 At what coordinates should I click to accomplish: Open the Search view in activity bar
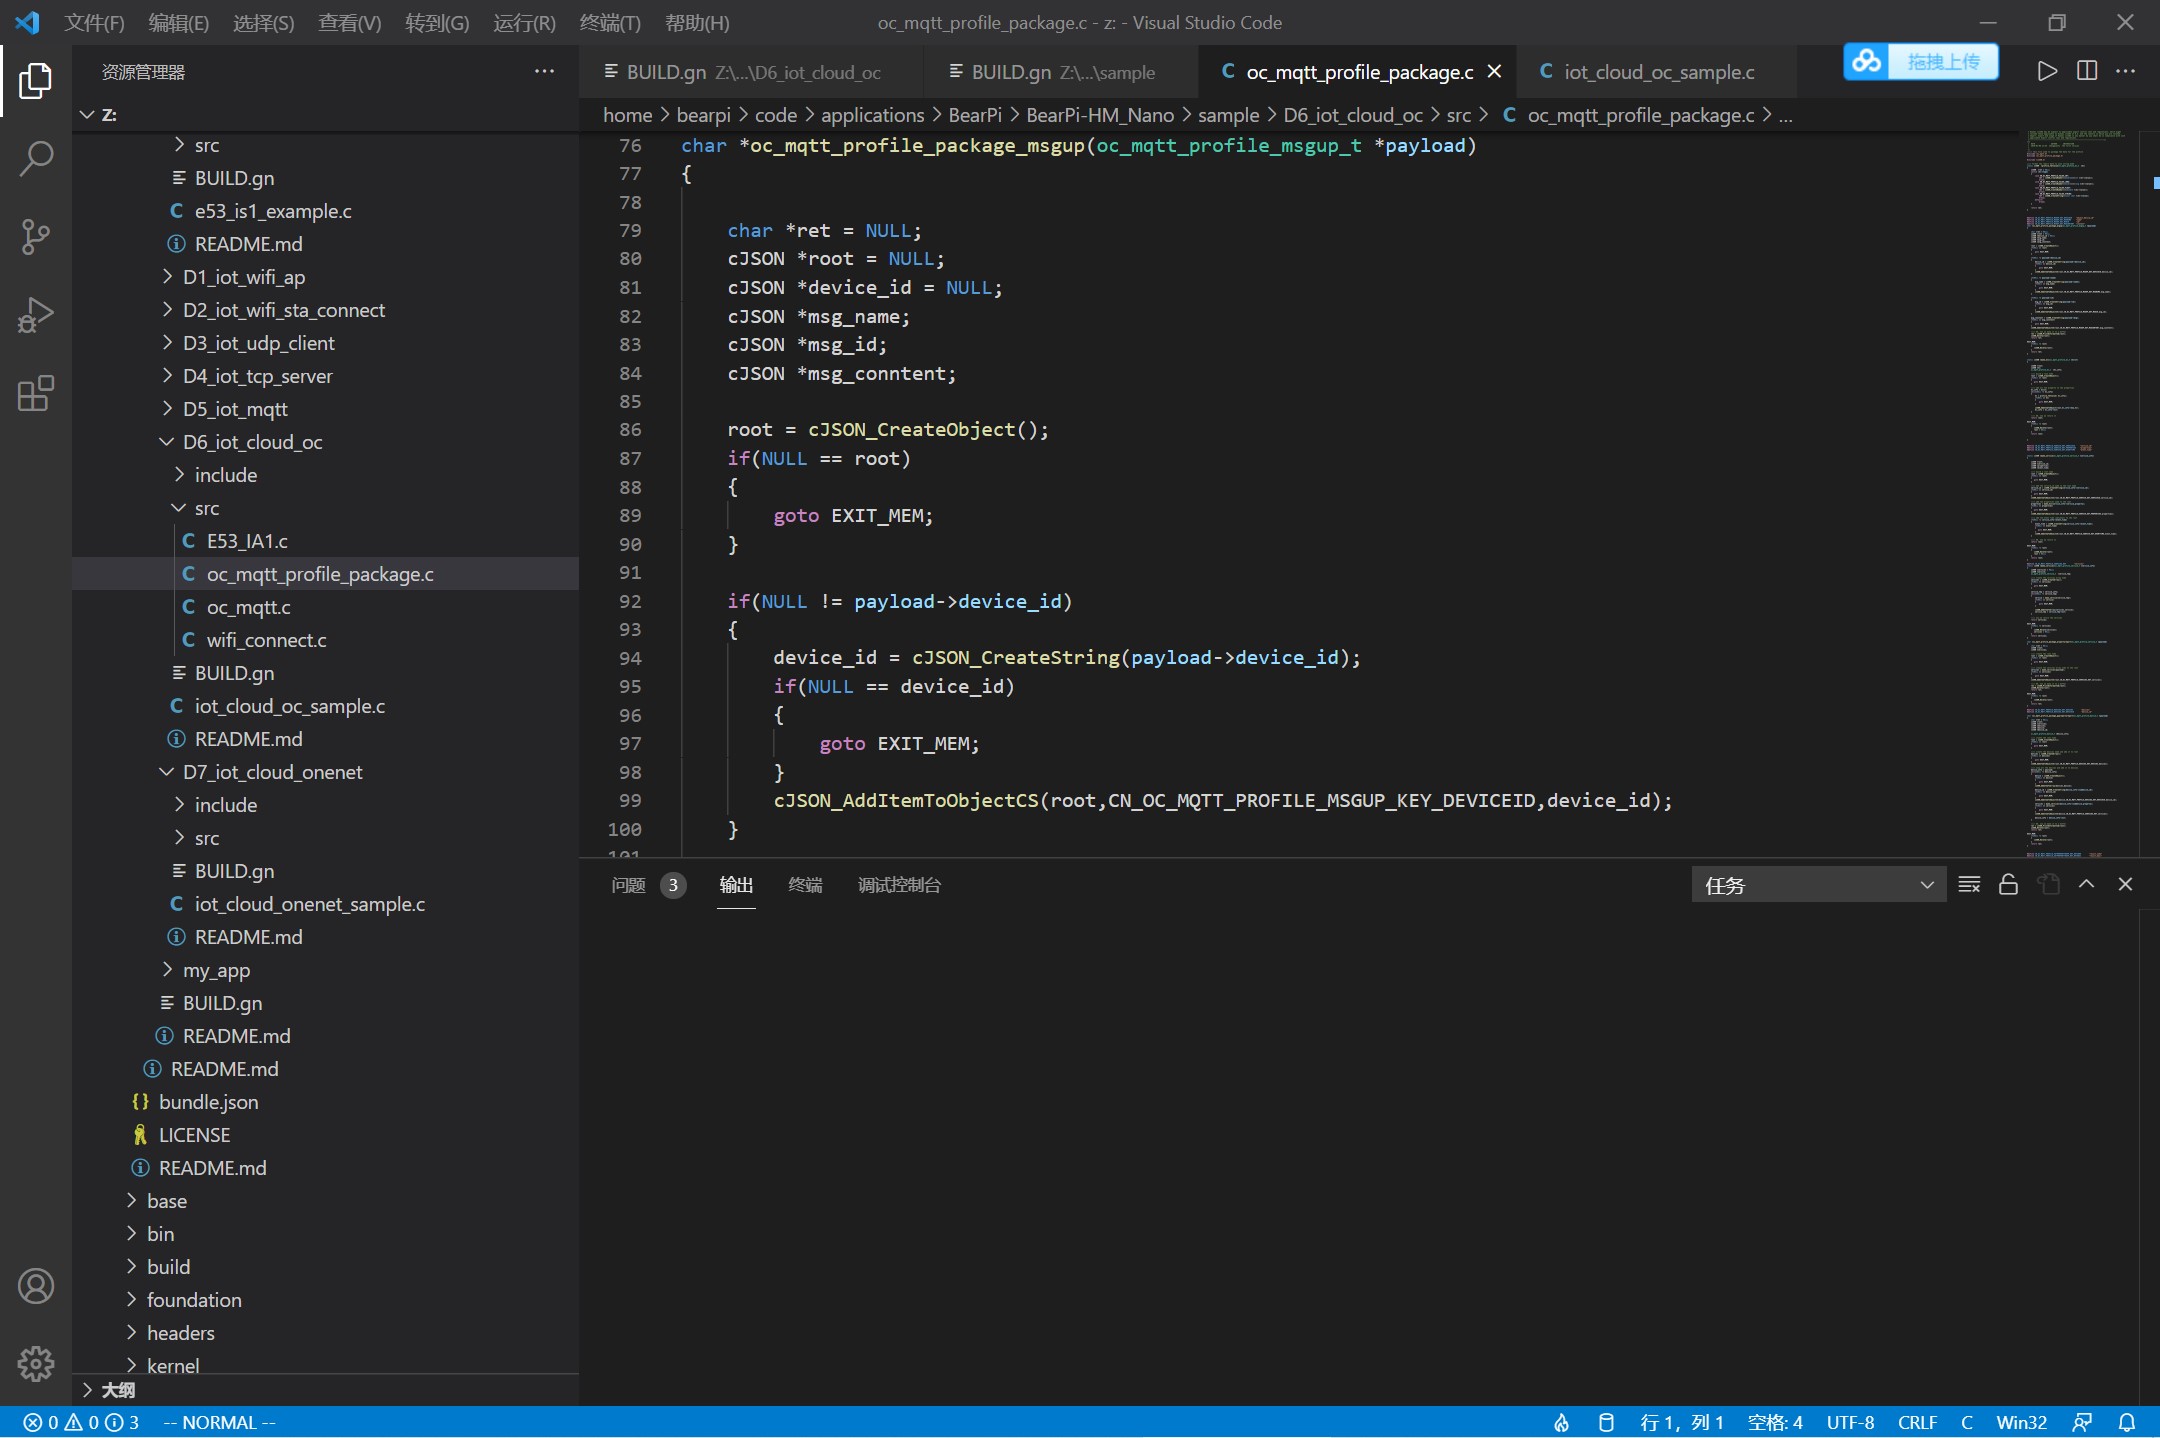click(36, 158)
